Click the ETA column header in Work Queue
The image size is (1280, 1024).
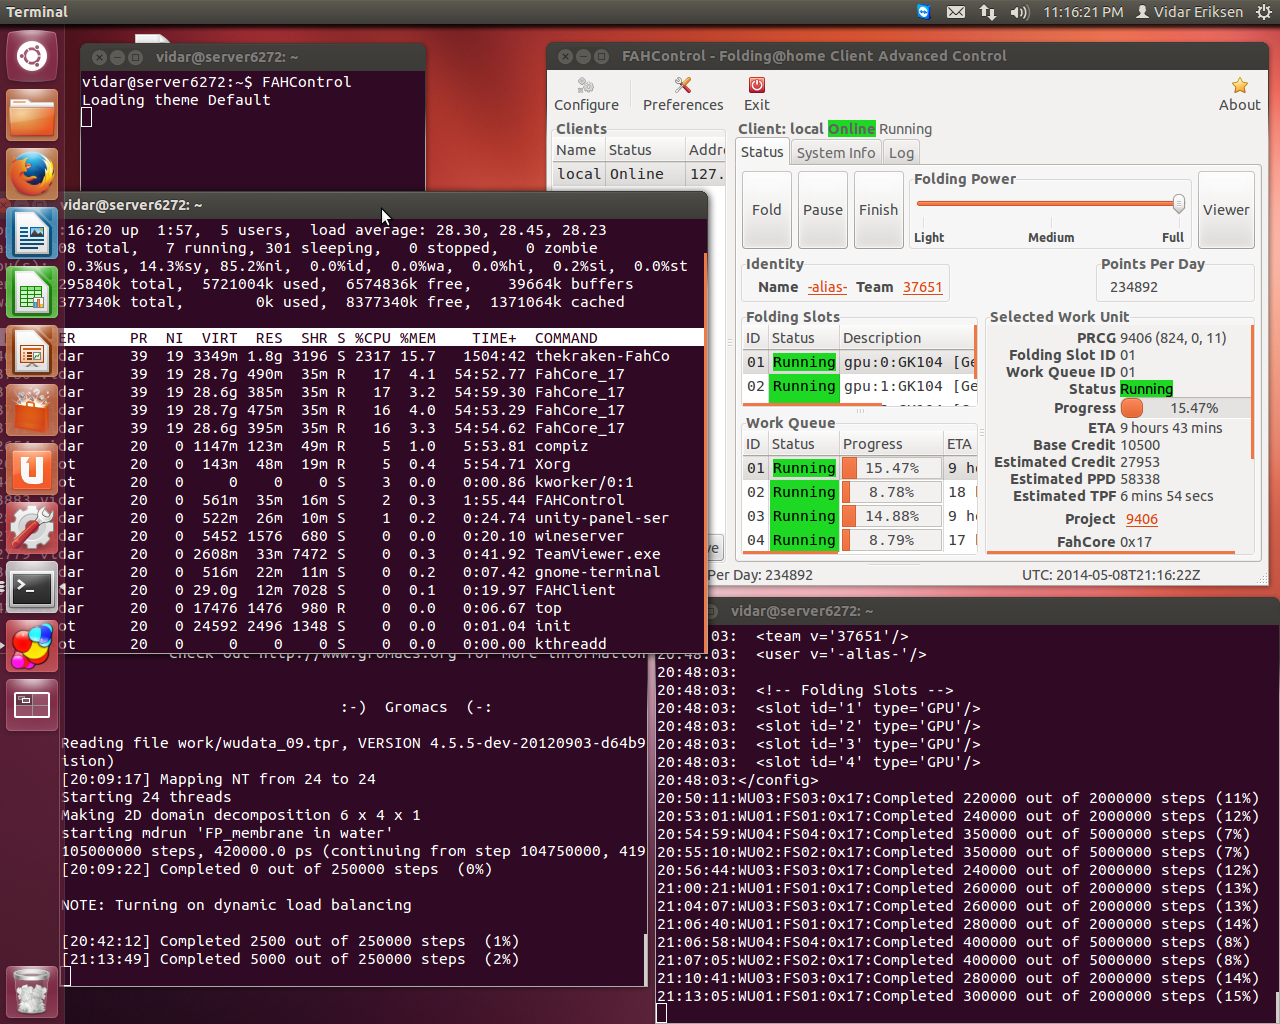click(959, 444)
